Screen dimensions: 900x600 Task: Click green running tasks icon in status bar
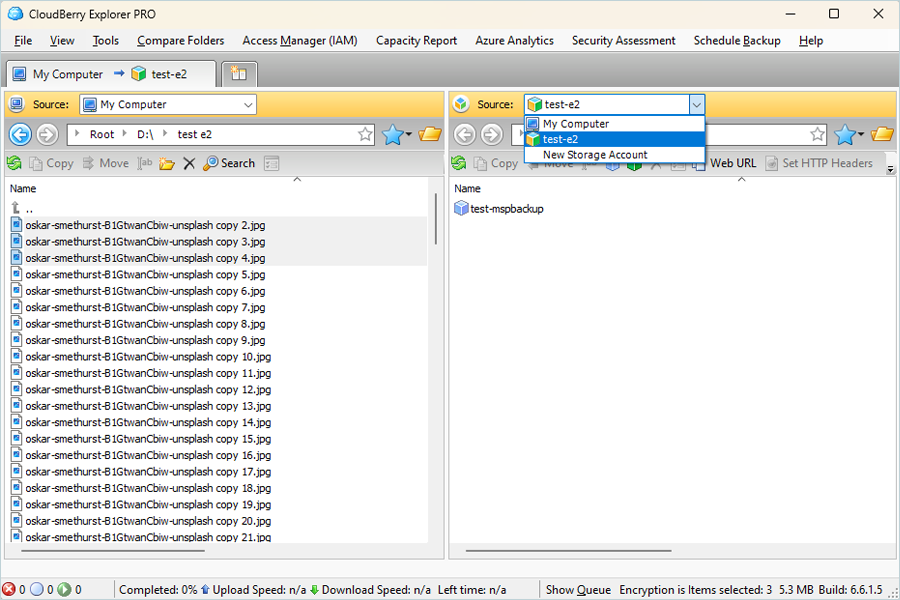point(64,590)
